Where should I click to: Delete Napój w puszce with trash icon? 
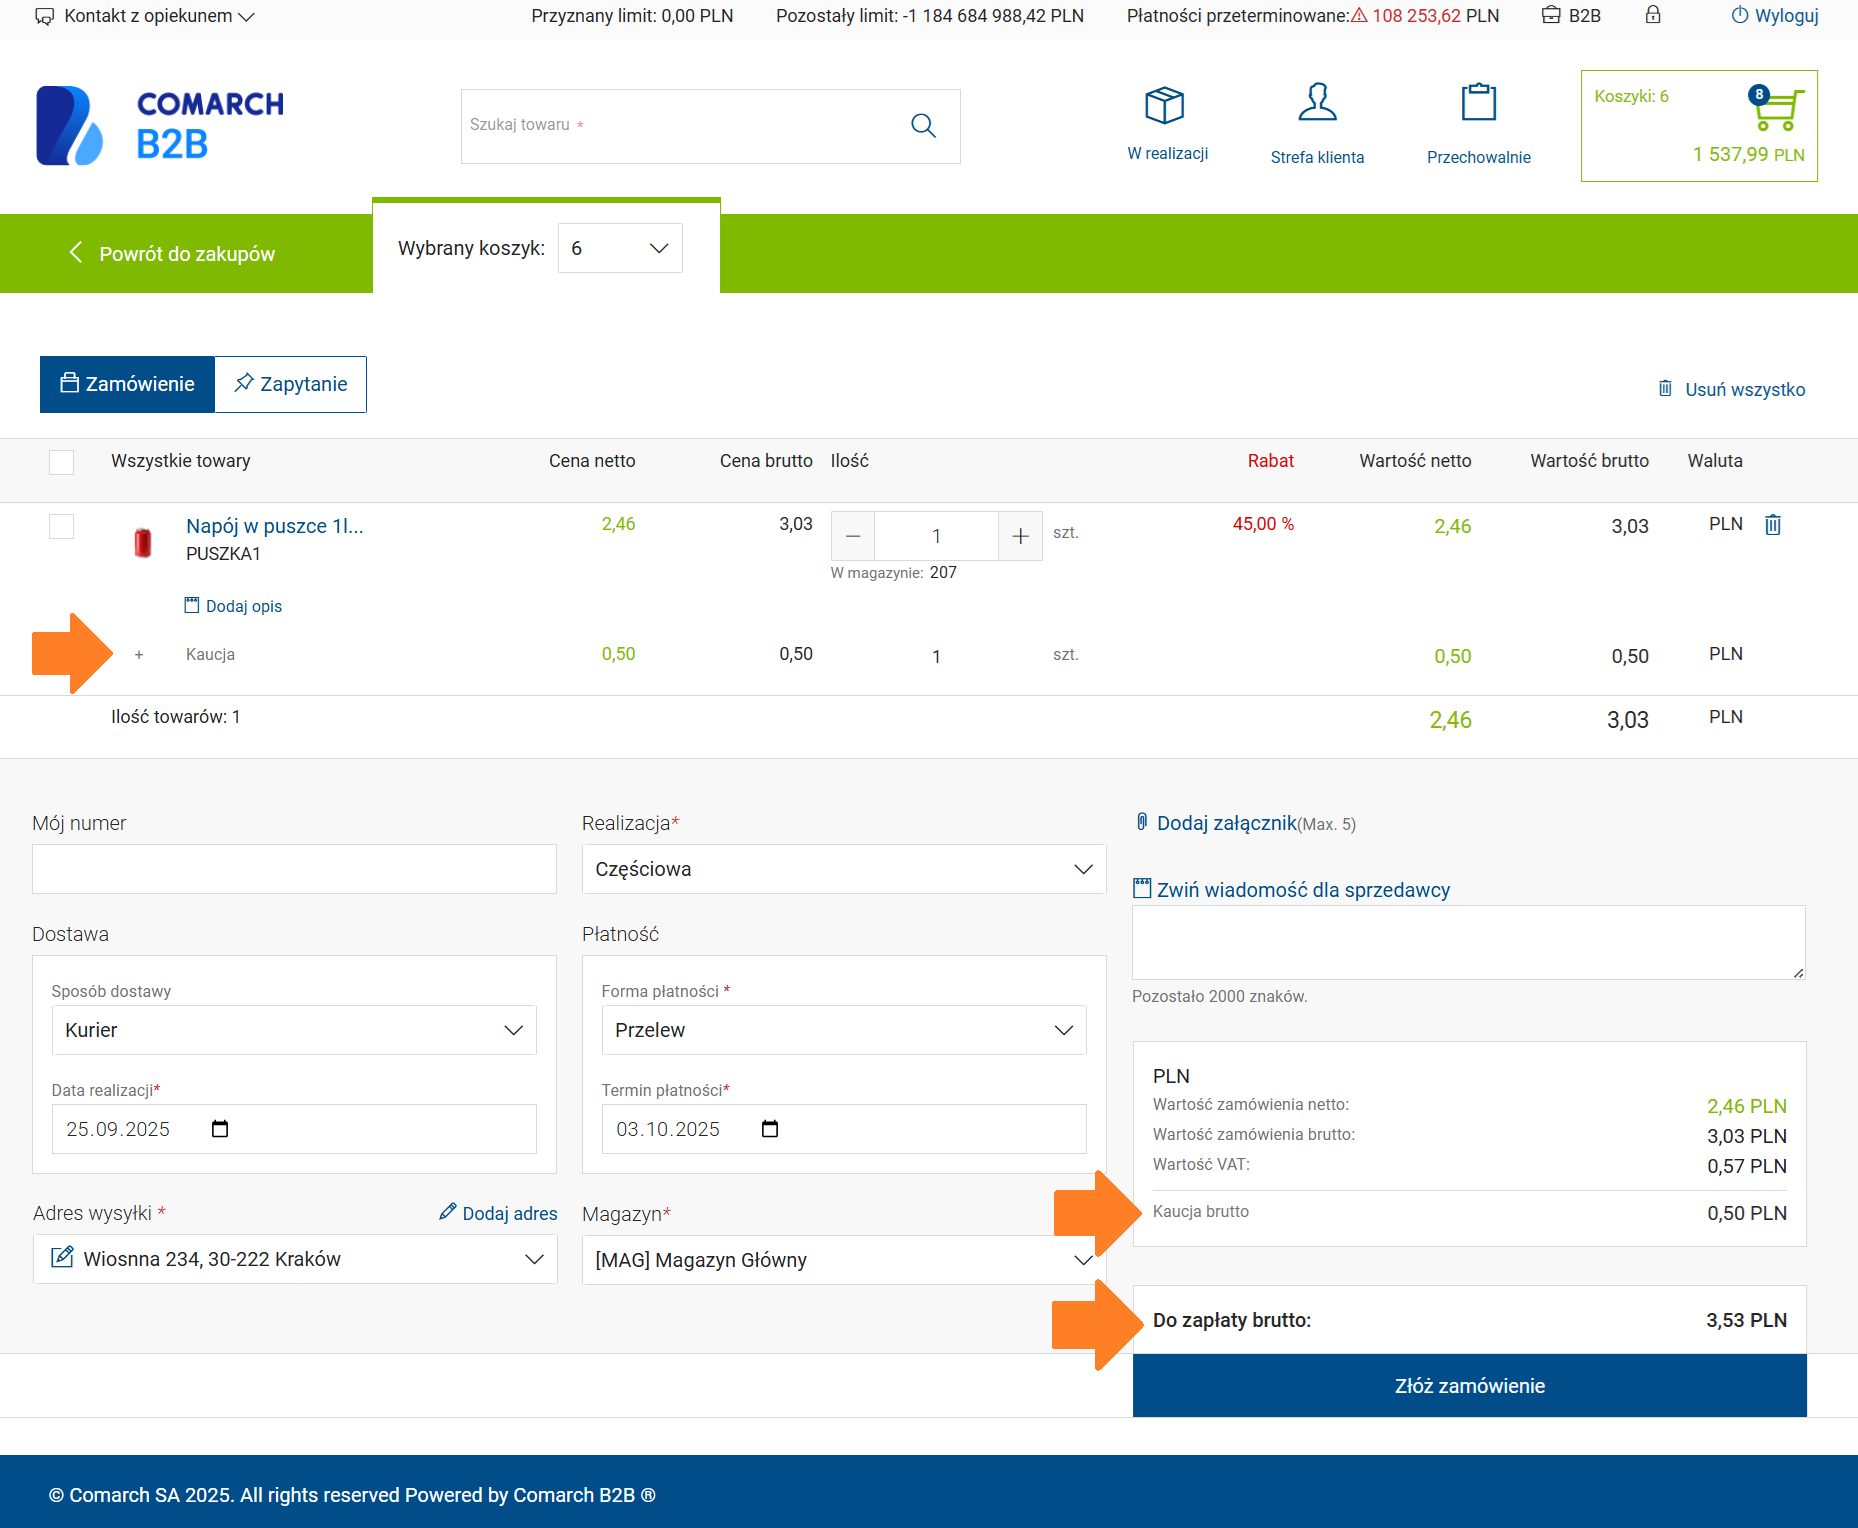[x=1773, y=525]
